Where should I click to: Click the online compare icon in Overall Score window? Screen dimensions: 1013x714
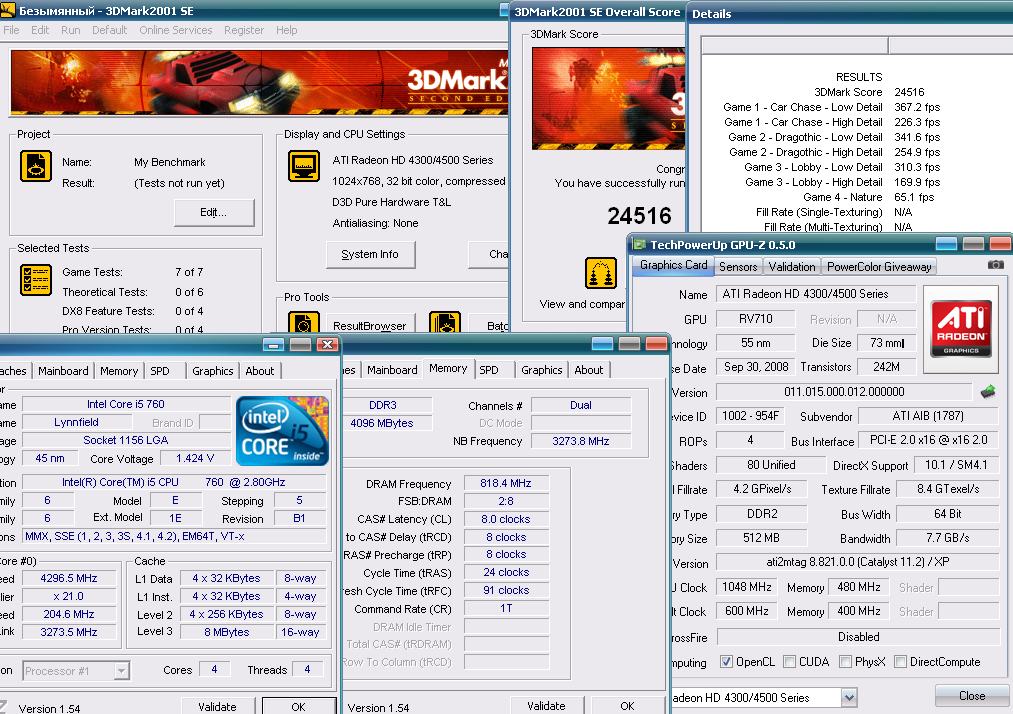[601, 272]
